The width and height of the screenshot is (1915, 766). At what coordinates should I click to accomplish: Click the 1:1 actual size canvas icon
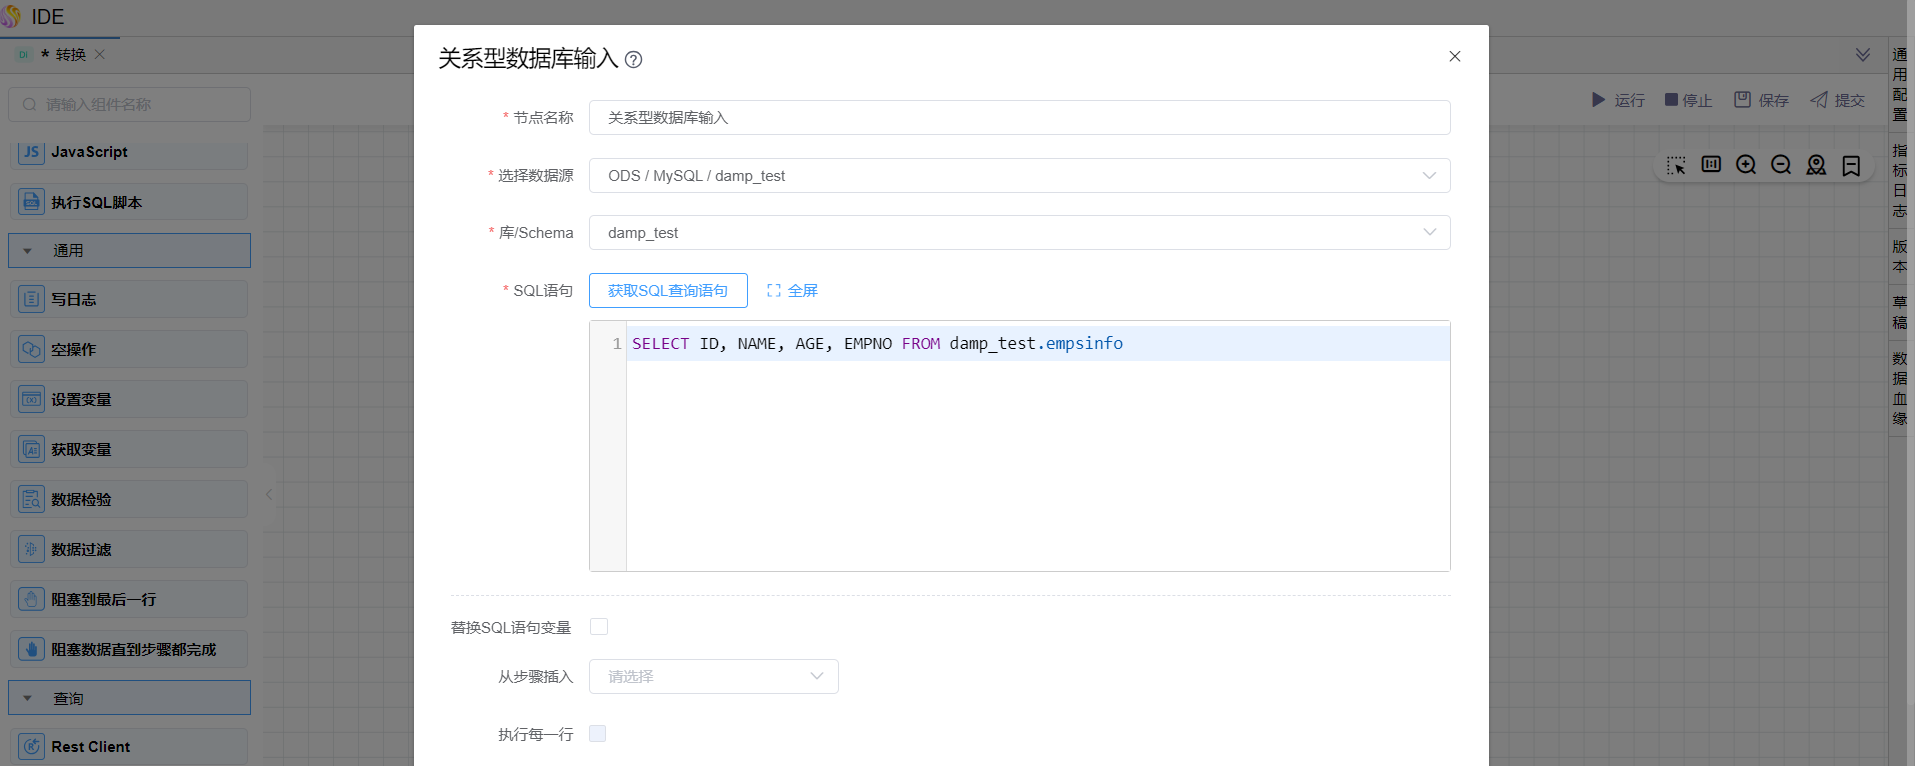[x=1711, y=165]
